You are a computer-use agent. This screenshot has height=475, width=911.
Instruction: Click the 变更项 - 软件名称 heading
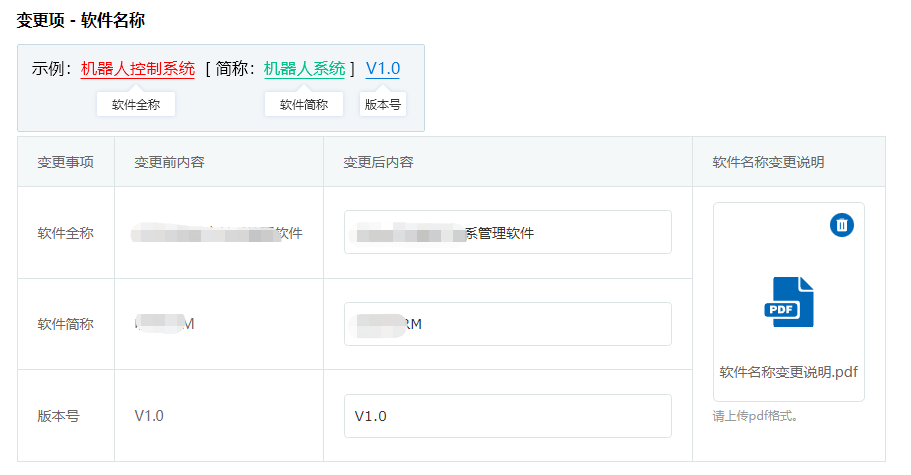coord(81,20)
